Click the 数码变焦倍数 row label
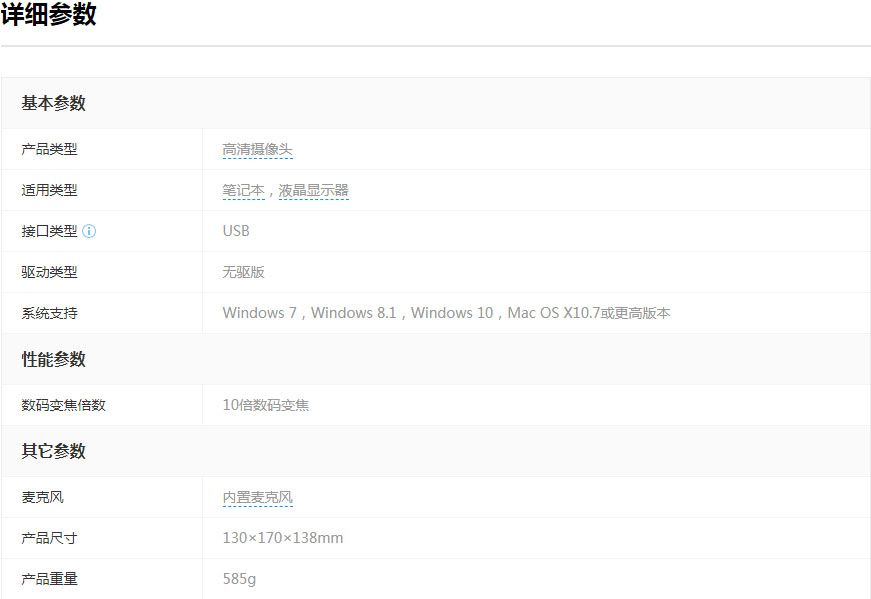Image resolution: width=871 pixels, height=599 pixels. coord(63,405)
